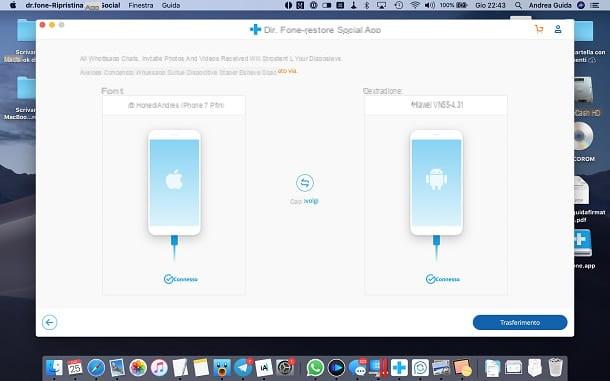Open Spotlight search in the menu bar
Image resolution: width=610 pixels, height=381 pixels.
coord(518,5)
